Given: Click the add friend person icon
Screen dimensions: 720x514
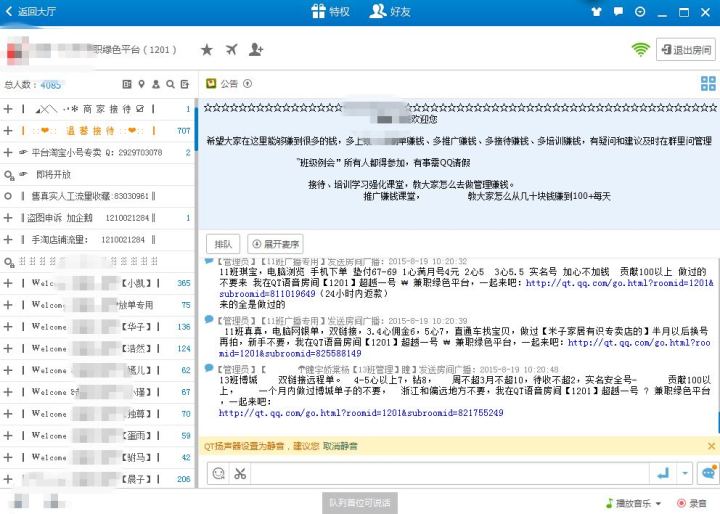Looking at the screenshot, I should point(257,49).
